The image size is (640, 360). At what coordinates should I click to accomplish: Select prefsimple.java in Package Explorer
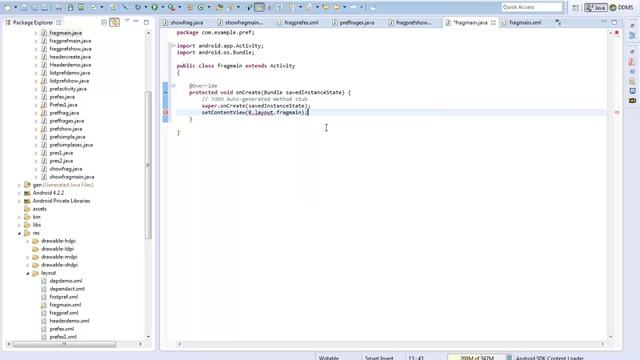(x=67, y=137)
